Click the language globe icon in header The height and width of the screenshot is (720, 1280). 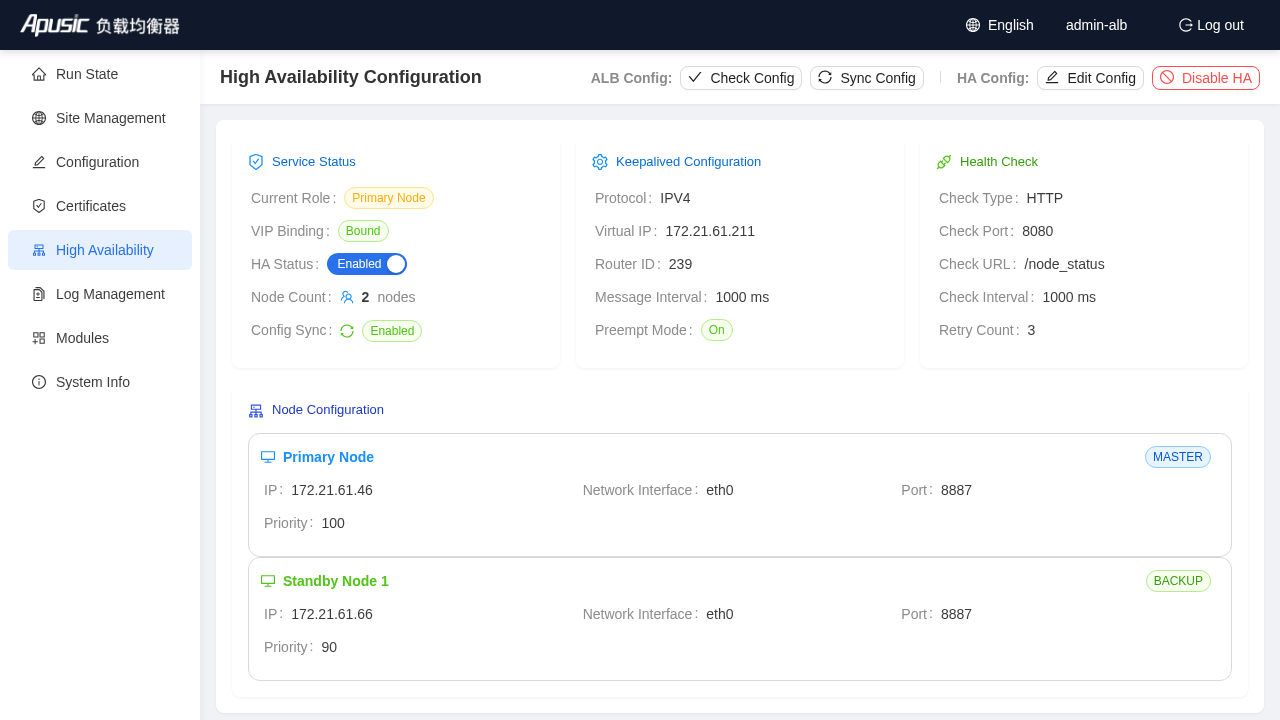click(x=973, y=25)
